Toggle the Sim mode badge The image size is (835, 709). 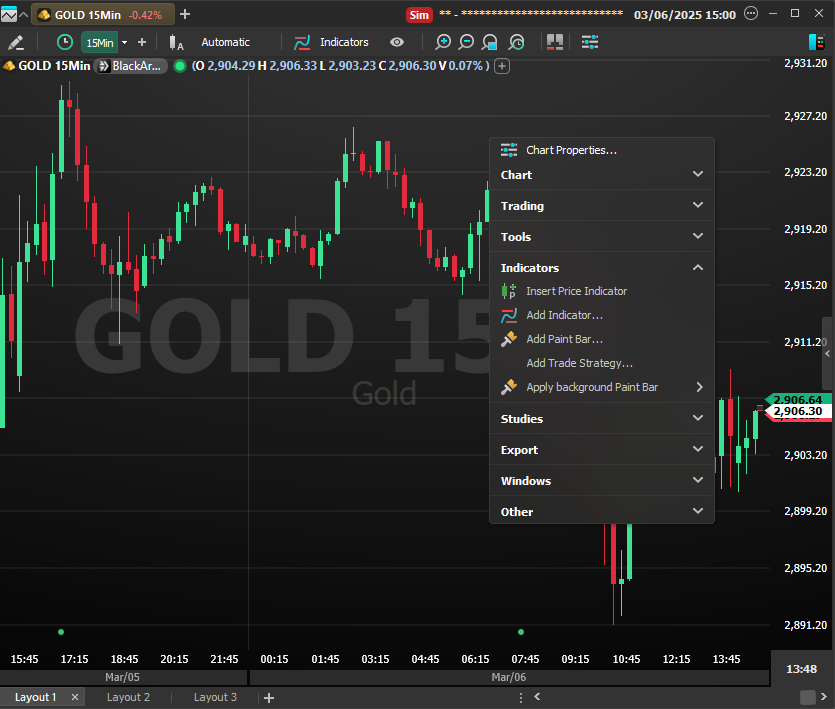click(419, 15)
